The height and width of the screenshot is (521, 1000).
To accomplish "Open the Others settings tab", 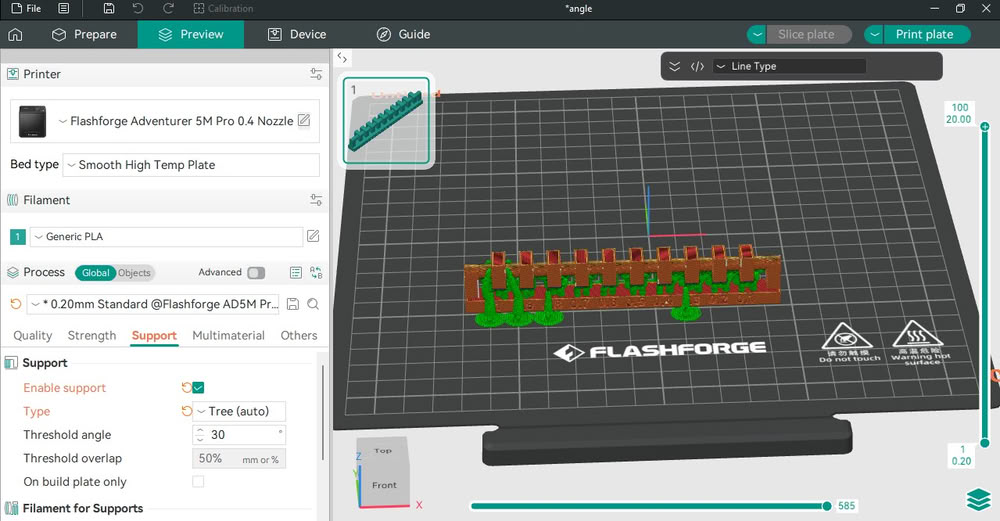I will pos(298,335).
